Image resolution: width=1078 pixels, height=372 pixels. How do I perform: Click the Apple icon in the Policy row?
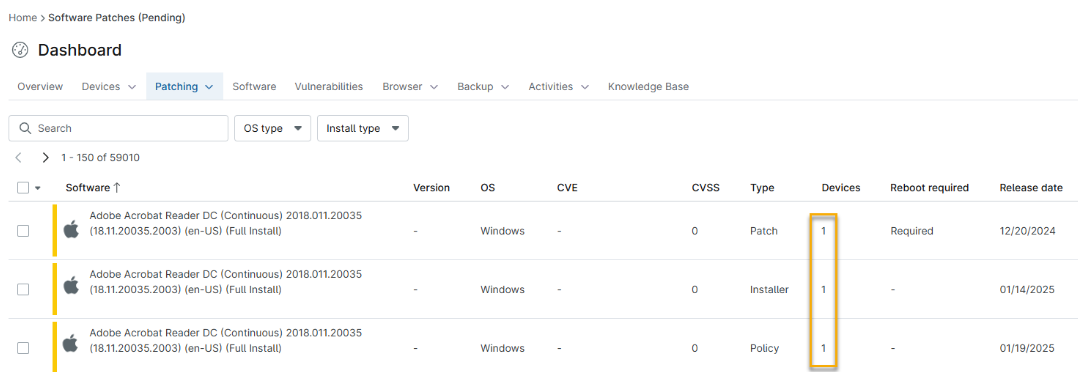pyautogui.click(x=71, y=342)
